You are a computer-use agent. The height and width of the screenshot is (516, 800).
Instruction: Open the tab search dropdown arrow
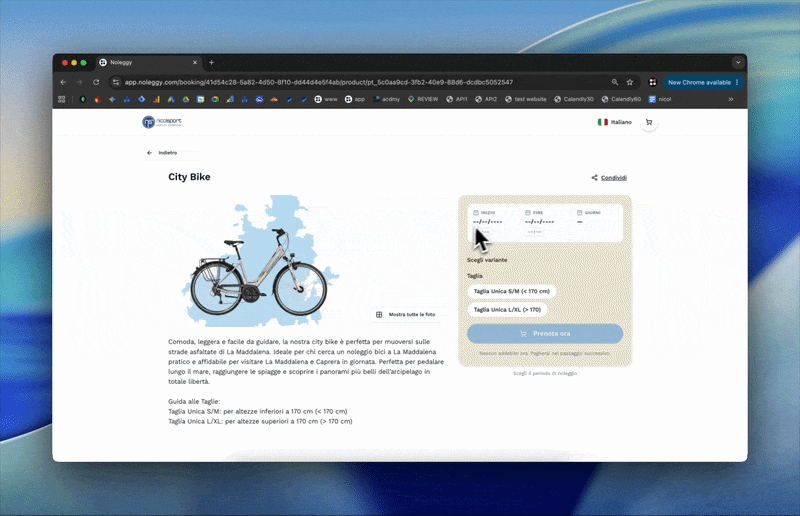tap(738, 62)
